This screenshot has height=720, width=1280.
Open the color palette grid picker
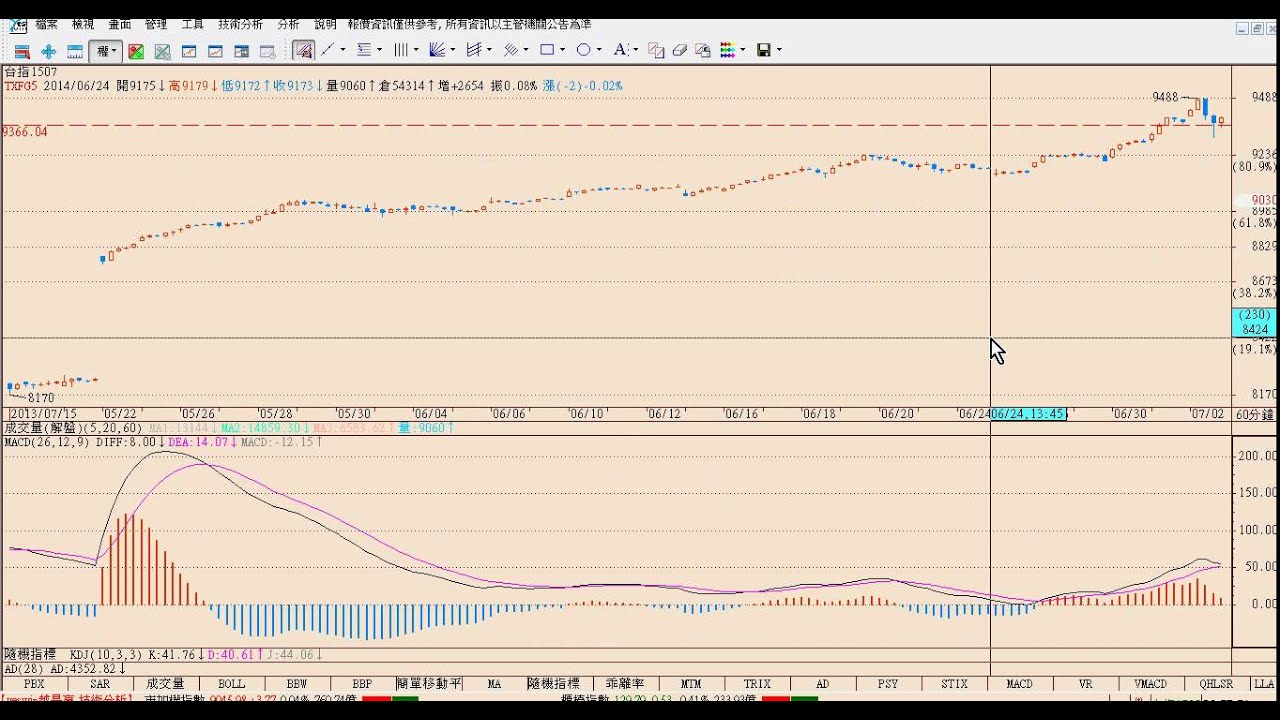click(727, 50)
